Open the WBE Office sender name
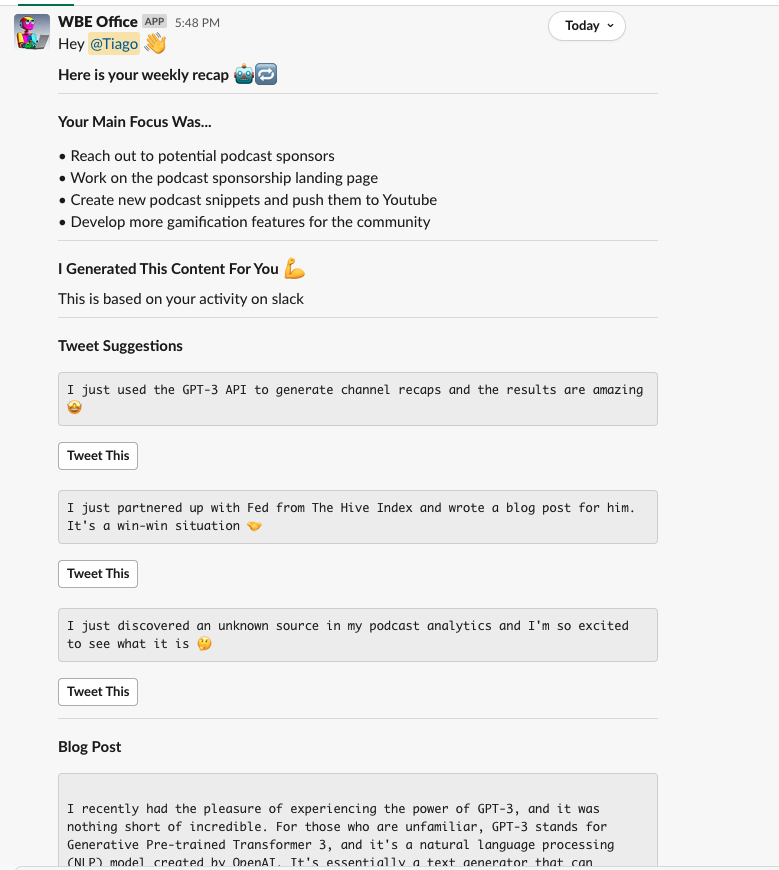The height and width of the screenshot is (870, 779). point(98,22)
